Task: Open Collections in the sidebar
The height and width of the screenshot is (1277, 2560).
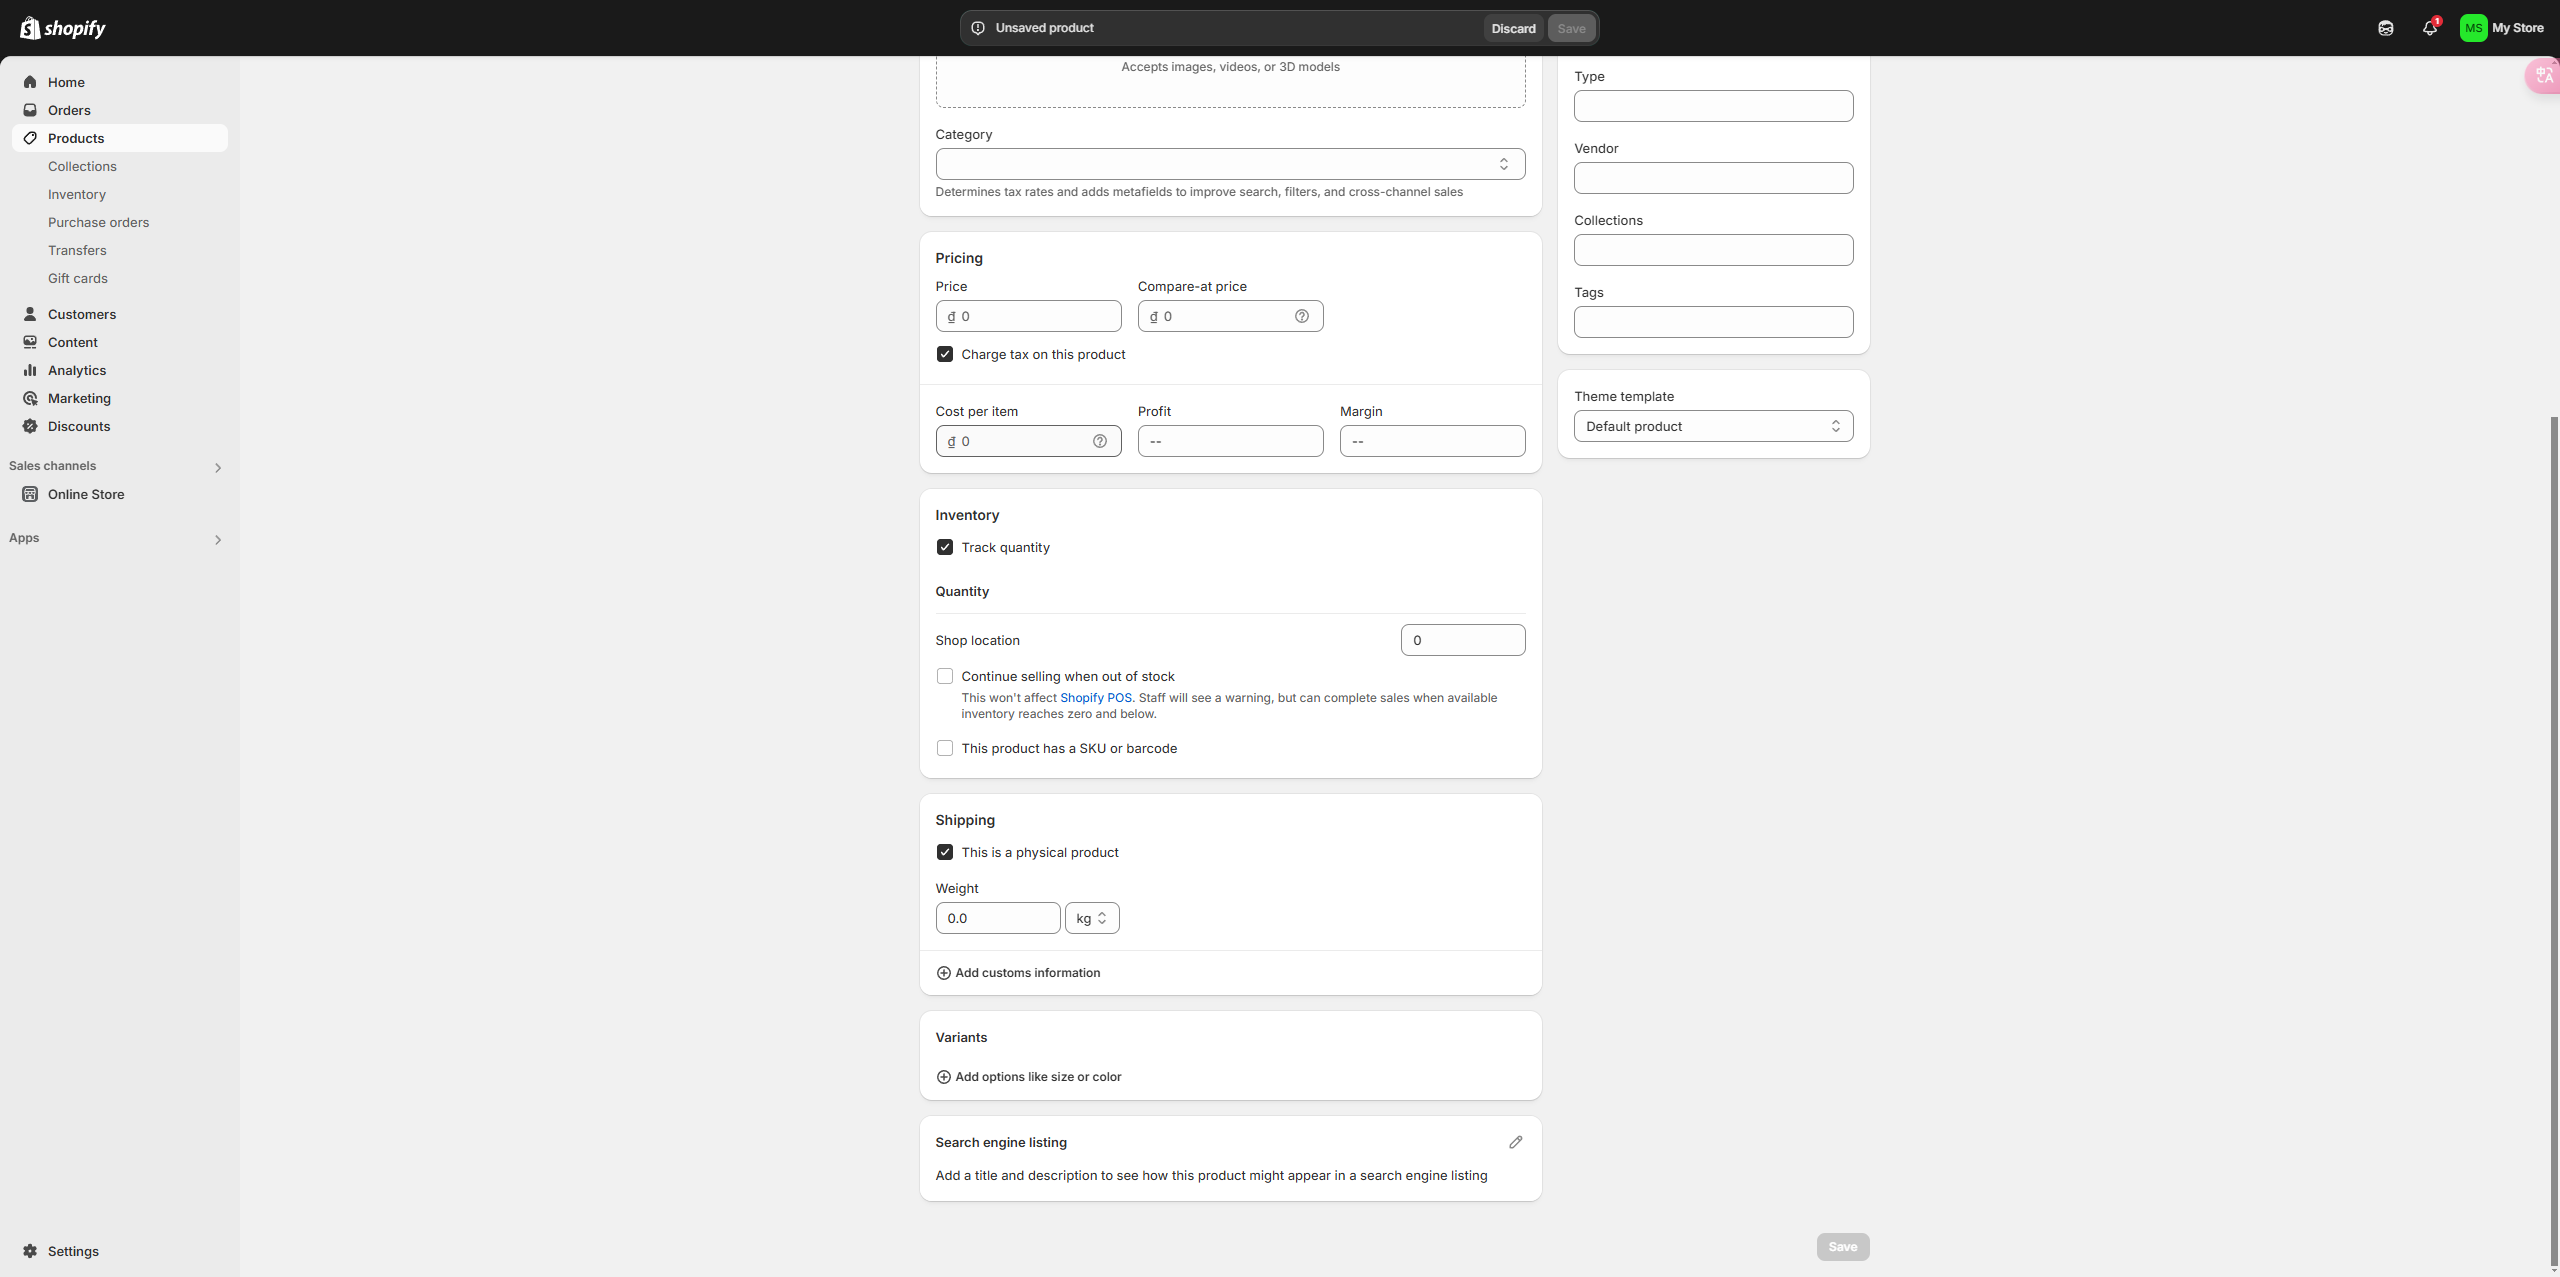Action: tap(82, 166)
